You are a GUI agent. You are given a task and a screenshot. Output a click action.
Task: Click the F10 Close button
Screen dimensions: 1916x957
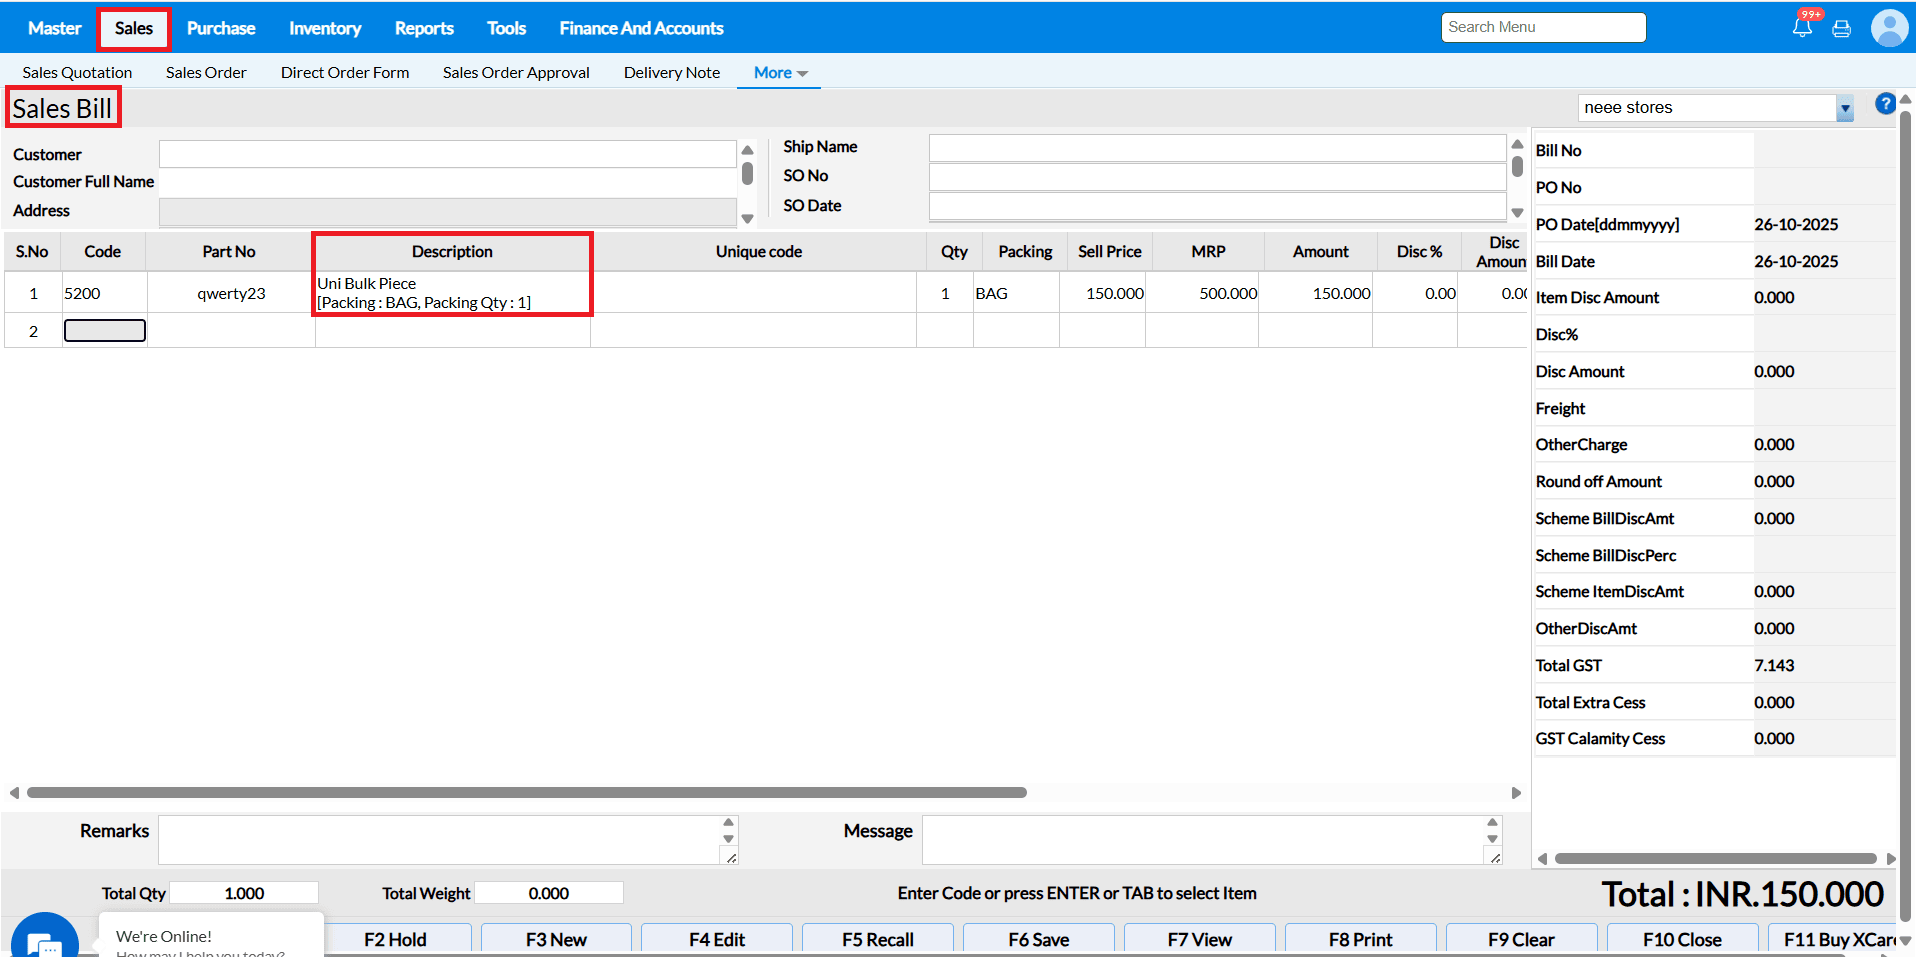click(1682, 939)
